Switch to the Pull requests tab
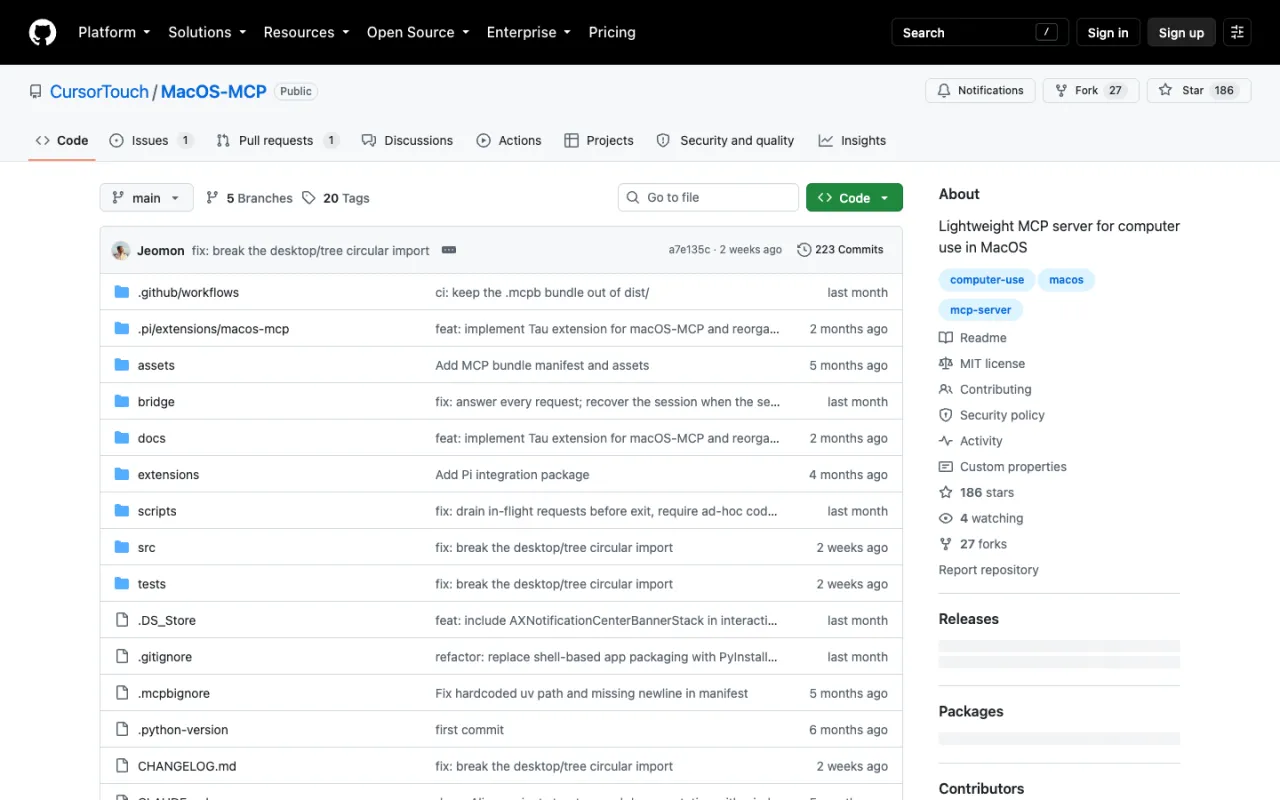This screenshot has height=800, width=1280. pyautogui.click(x=277, y=140)
